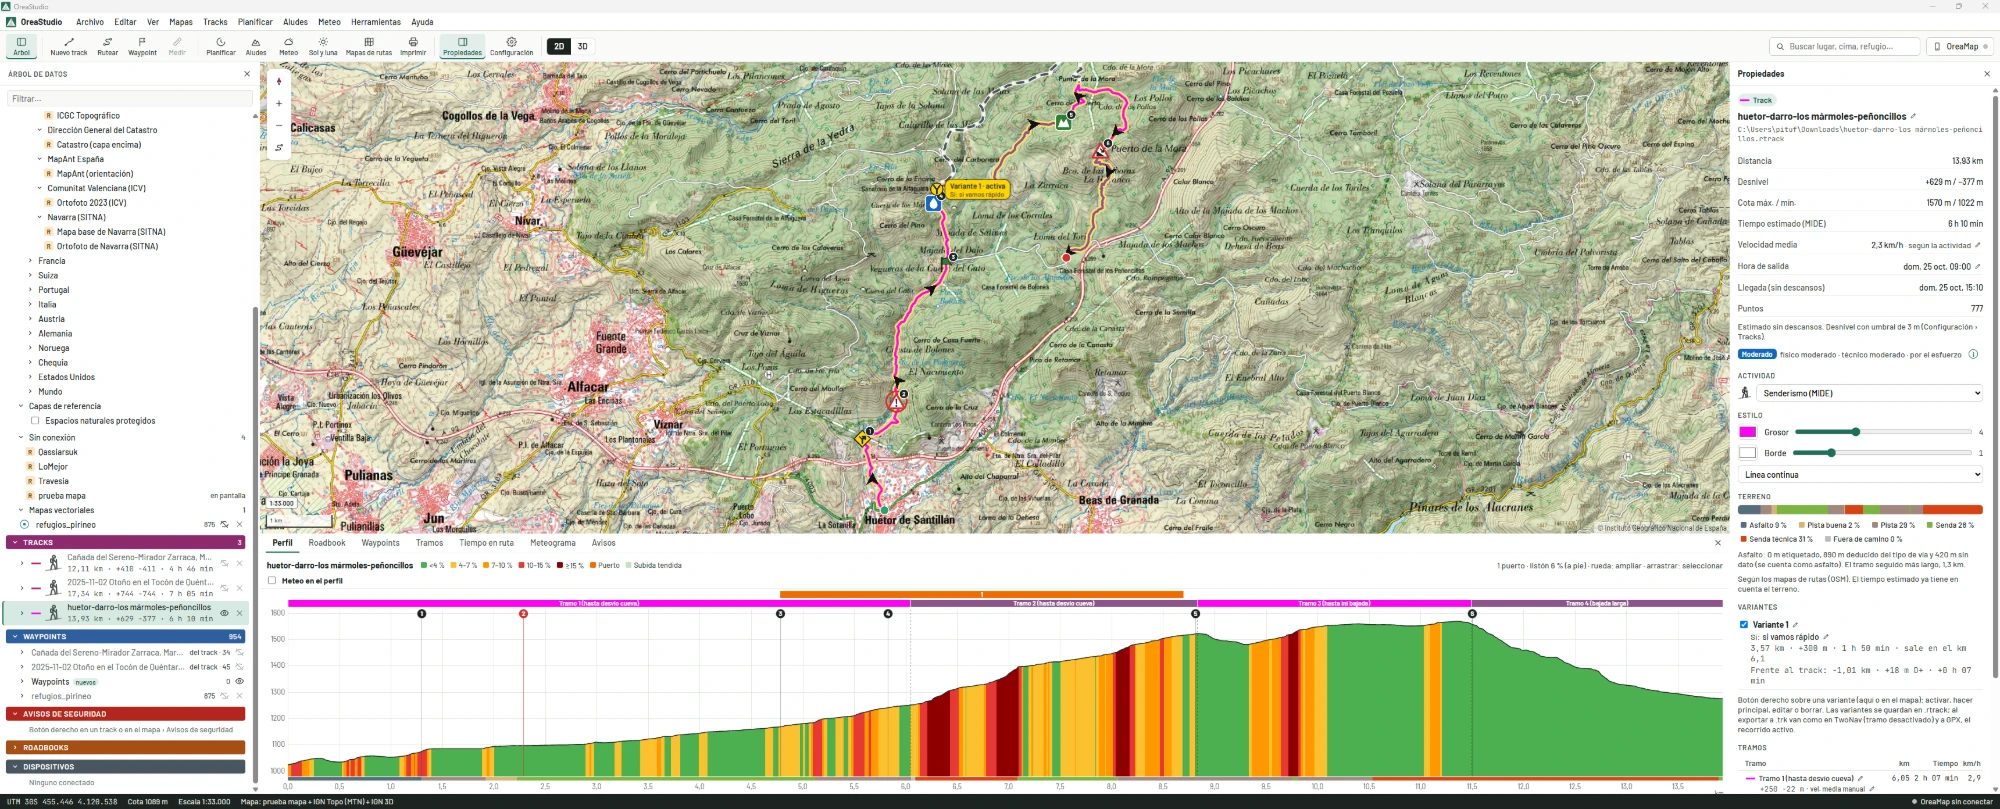Open Sol y luna tool

(x=323, y=46)
